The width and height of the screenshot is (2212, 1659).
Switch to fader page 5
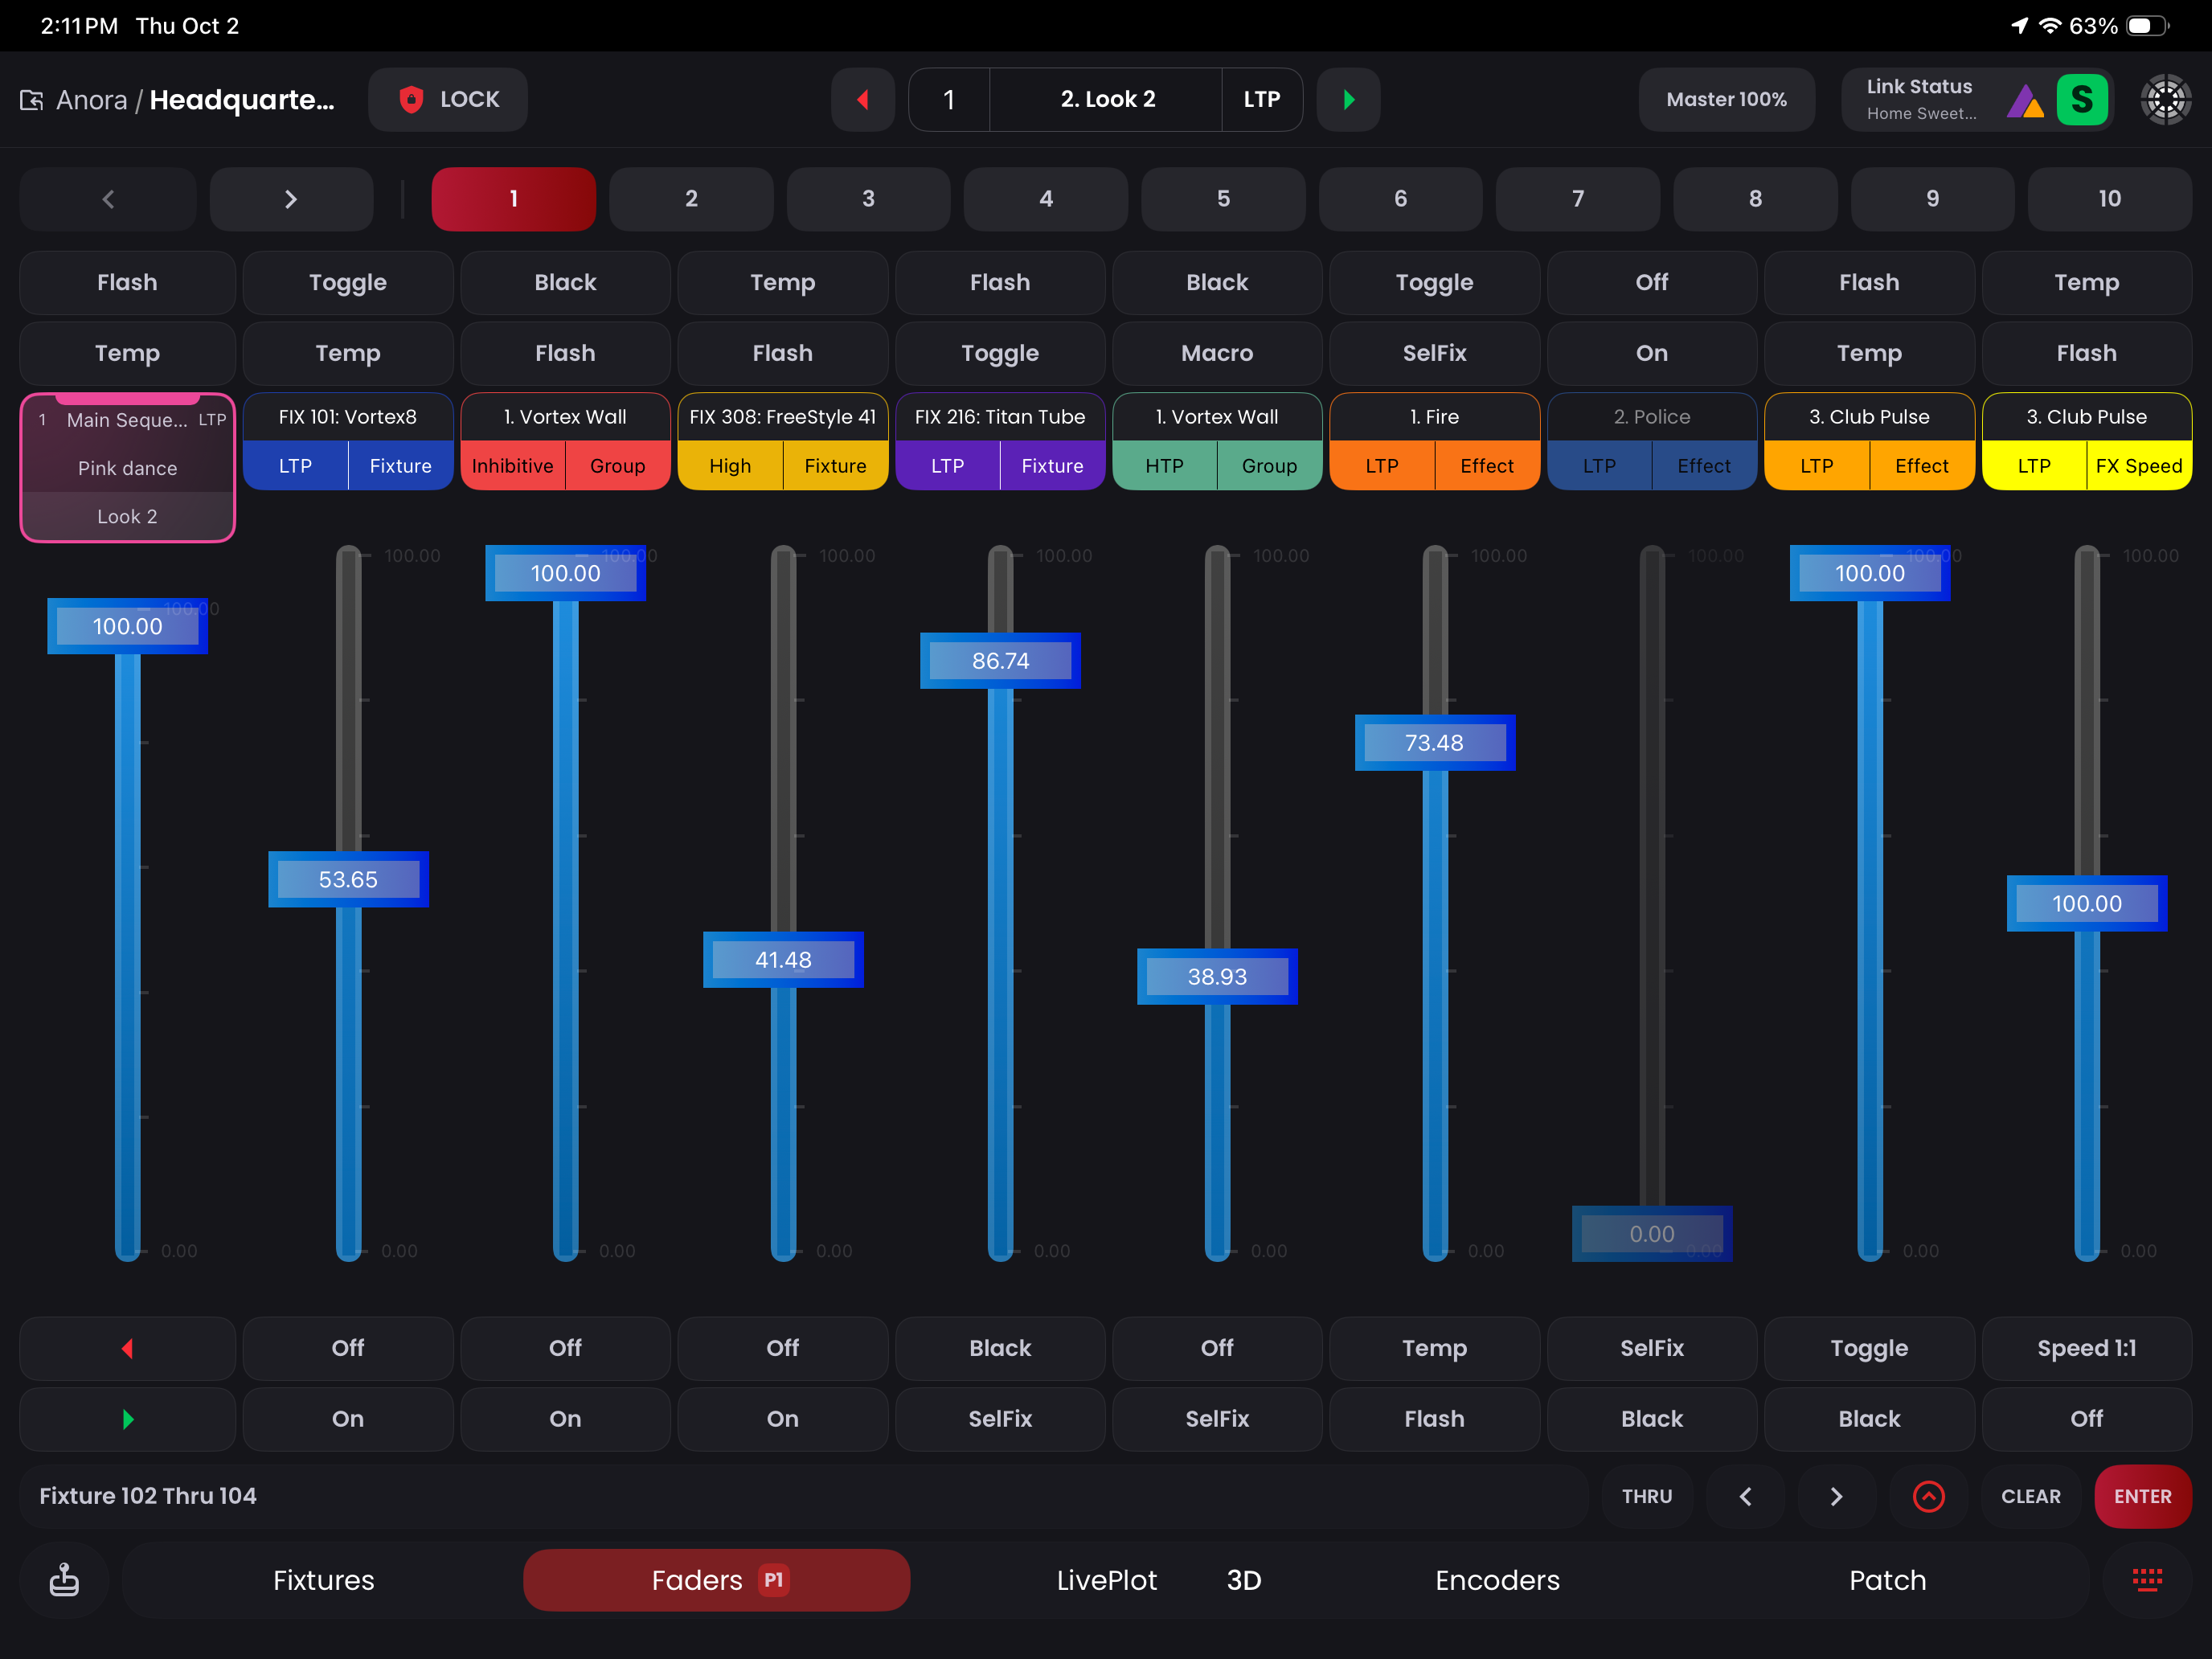pos(1223,199)
